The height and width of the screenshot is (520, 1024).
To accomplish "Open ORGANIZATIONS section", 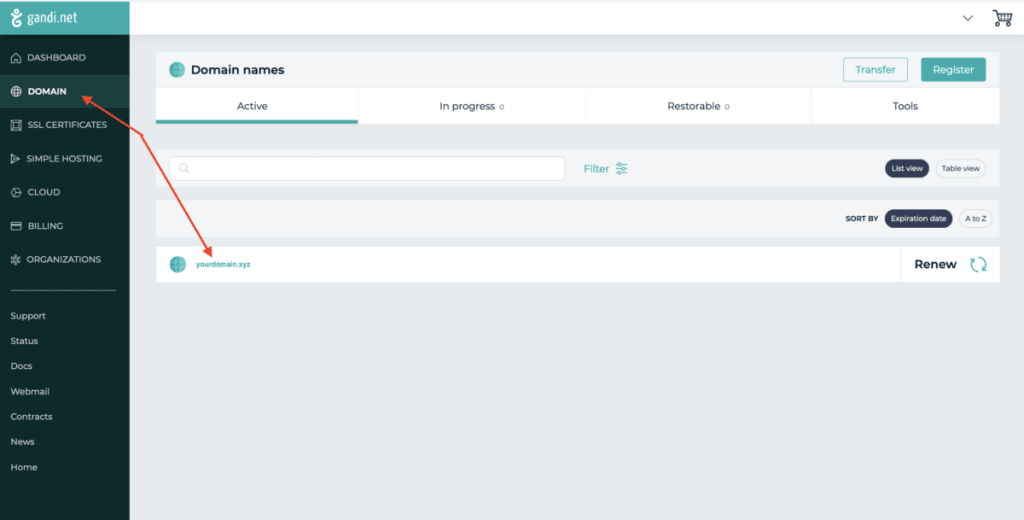I will coord(65,259).
